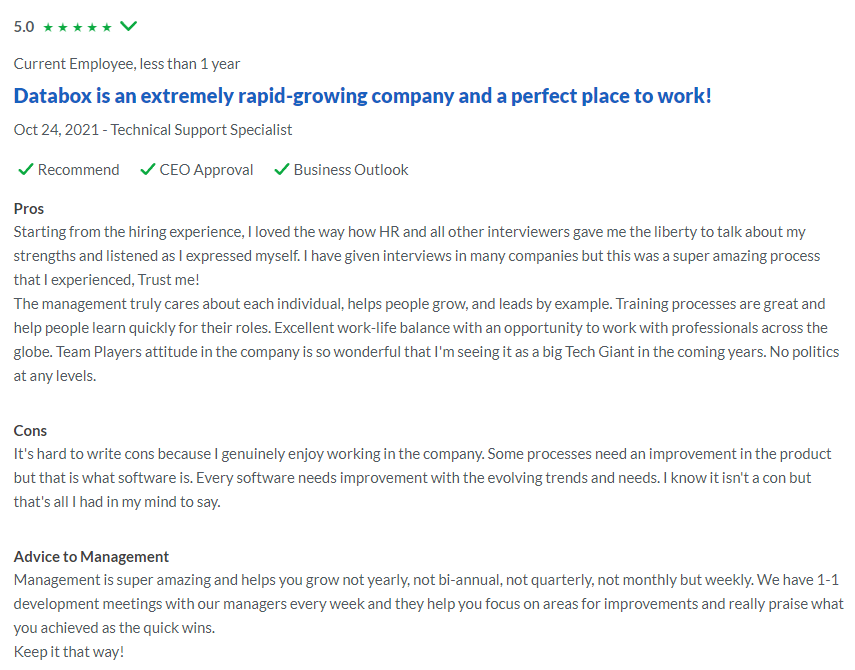The width and height of the screenshot is (855, 670).
Task: Open the Databox rapid-growing company review title
Action: coord(363,96)
